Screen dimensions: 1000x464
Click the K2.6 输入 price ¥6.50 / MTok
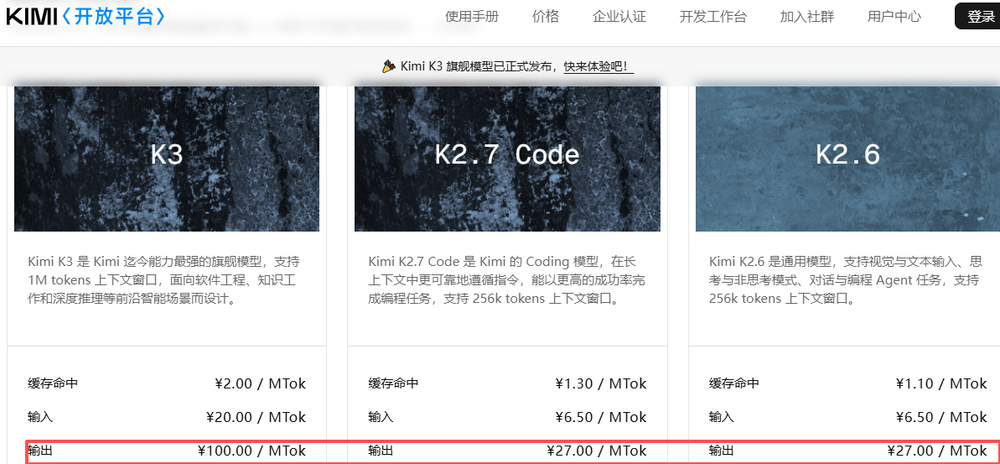click(941, 417)
